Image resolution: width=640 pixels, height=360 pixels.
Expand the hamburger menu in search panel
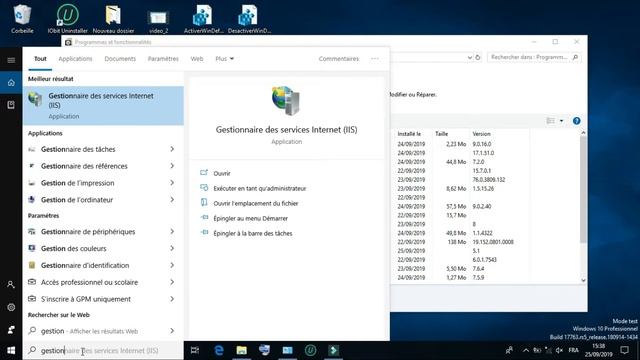point(11,60)
